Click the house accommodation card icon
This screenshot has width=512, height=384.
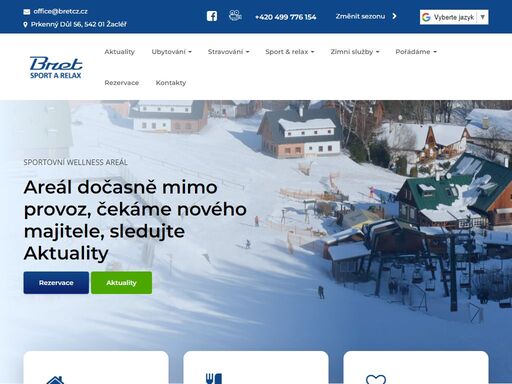pyautogui.click(x=55, y=380)
